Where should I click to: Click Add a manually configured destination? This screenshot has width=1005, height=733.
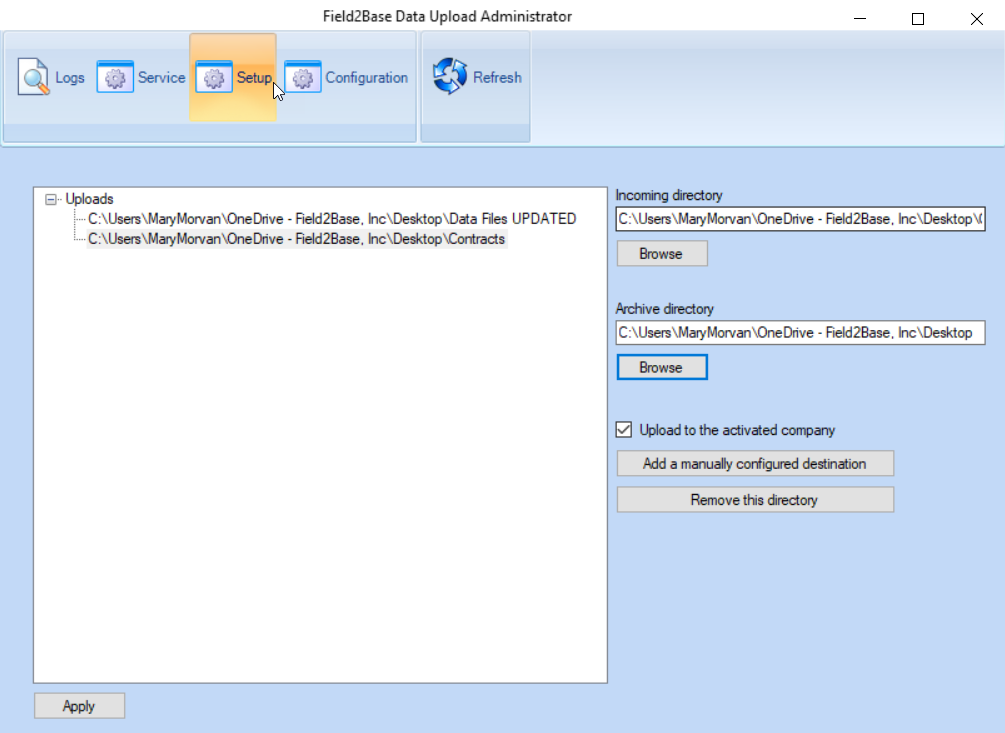click(x=755, y=463)
